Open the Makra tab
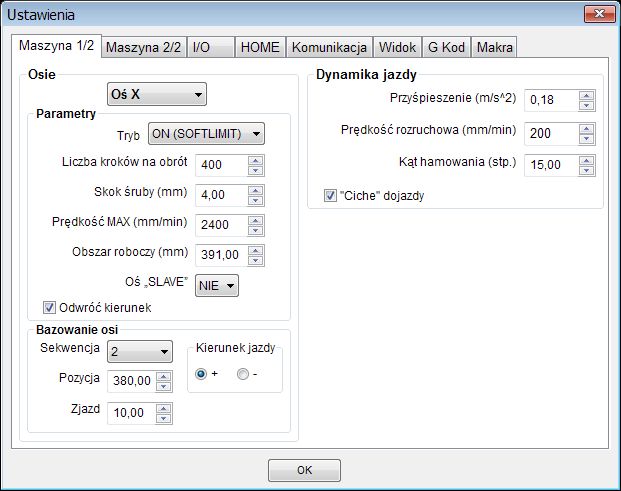 pos(494,48)
